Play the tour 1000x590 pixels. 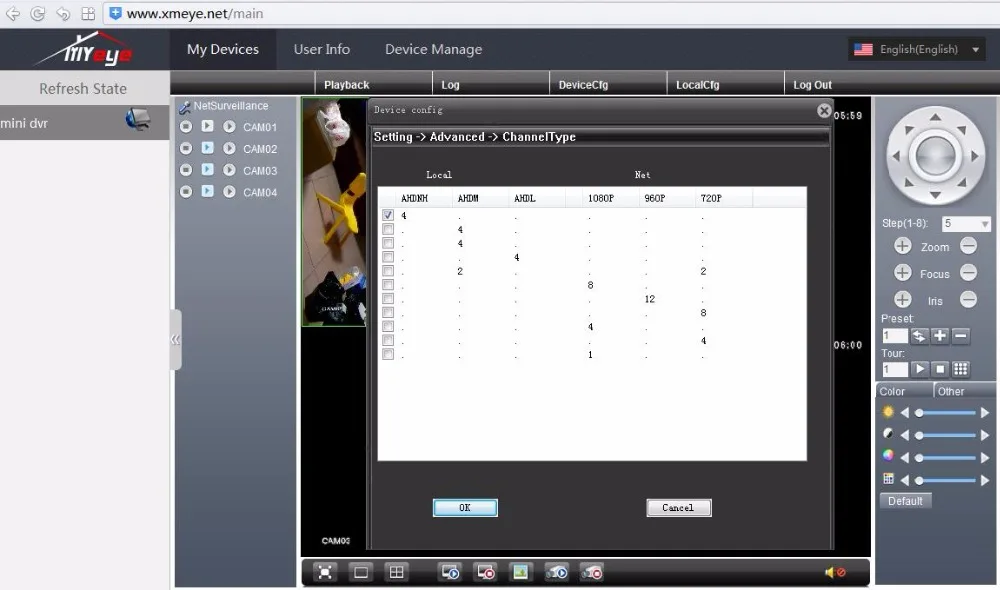(x=918, y=369)
